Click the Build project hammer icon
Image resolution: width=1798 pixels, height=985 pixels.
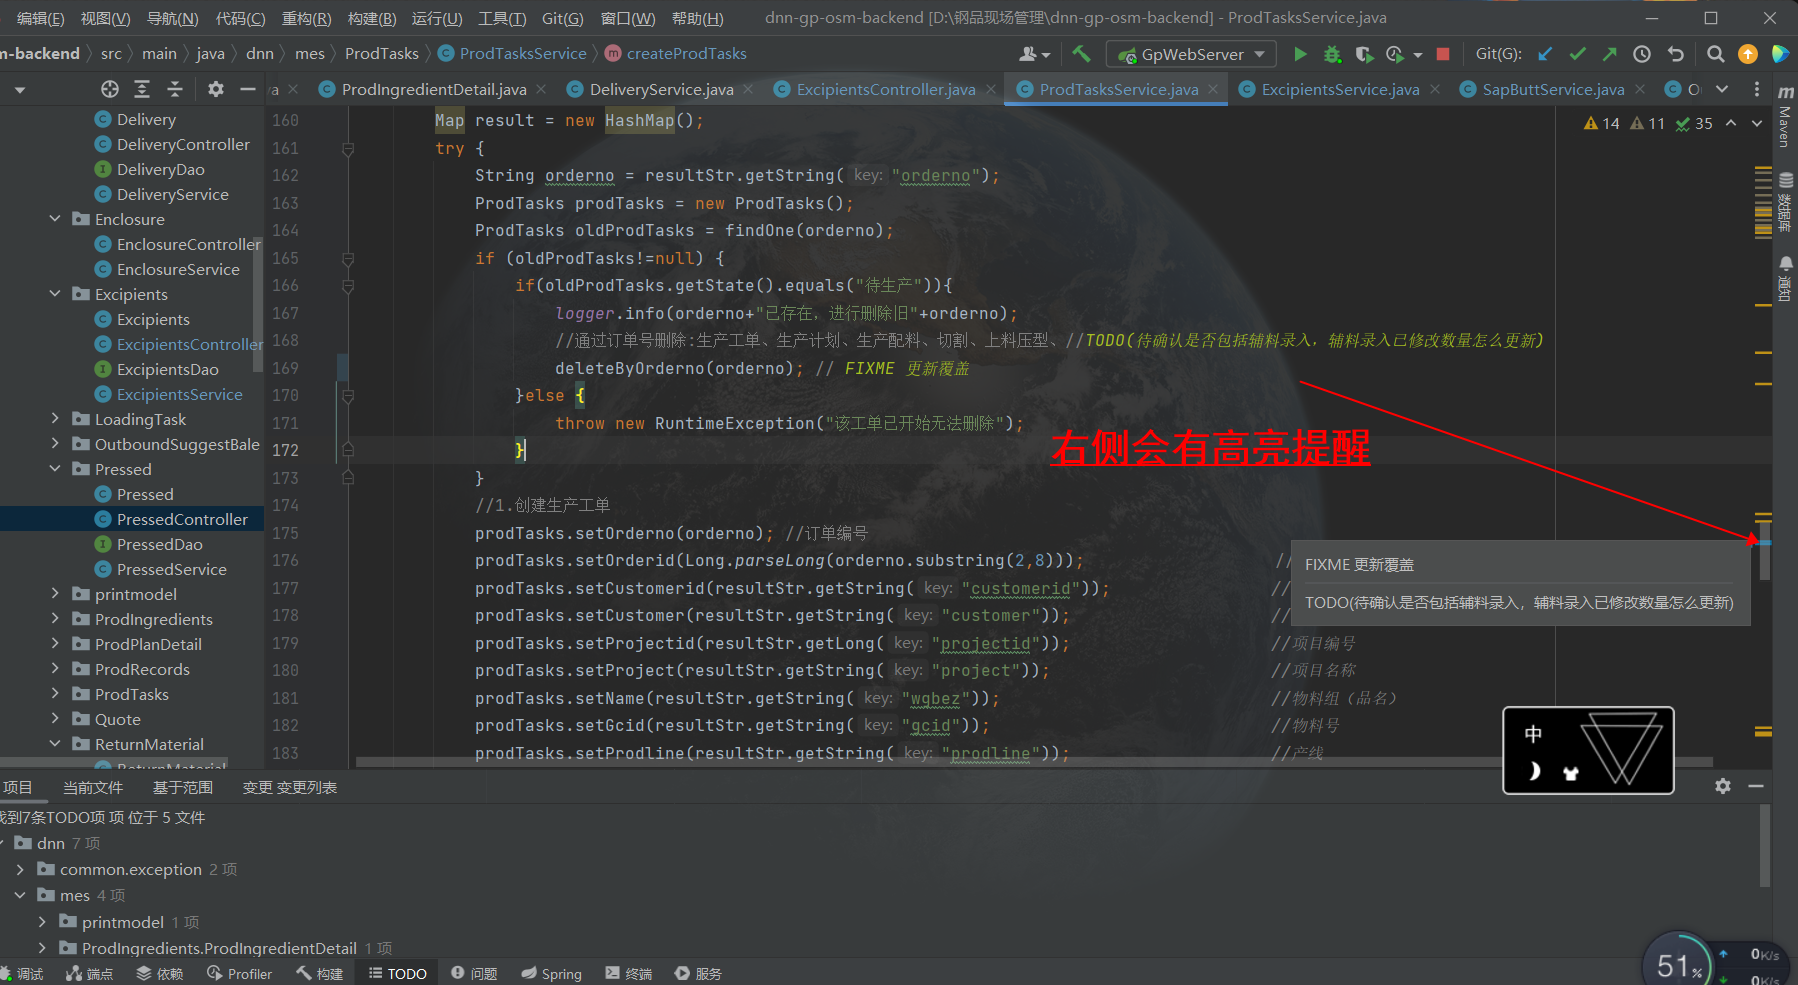[1081, 54]
